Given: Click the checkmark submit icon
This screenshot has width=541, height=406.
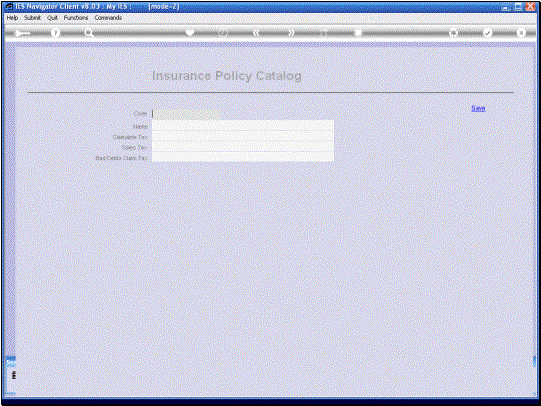Looking at the screenshot, I should pyautogui.click(x=487, y=33).
